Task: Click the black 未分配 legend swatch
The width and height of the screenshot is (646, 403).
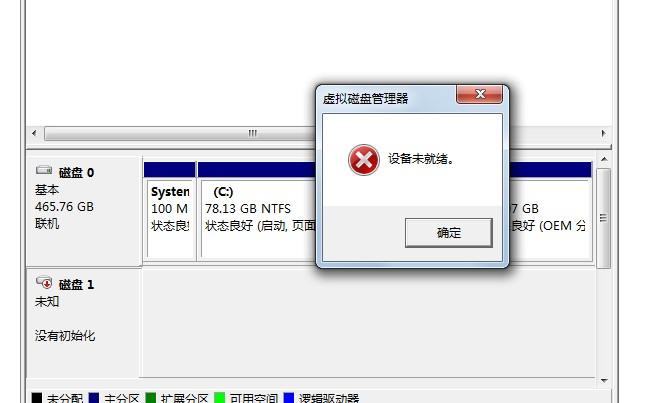Action: click(37, 398)
